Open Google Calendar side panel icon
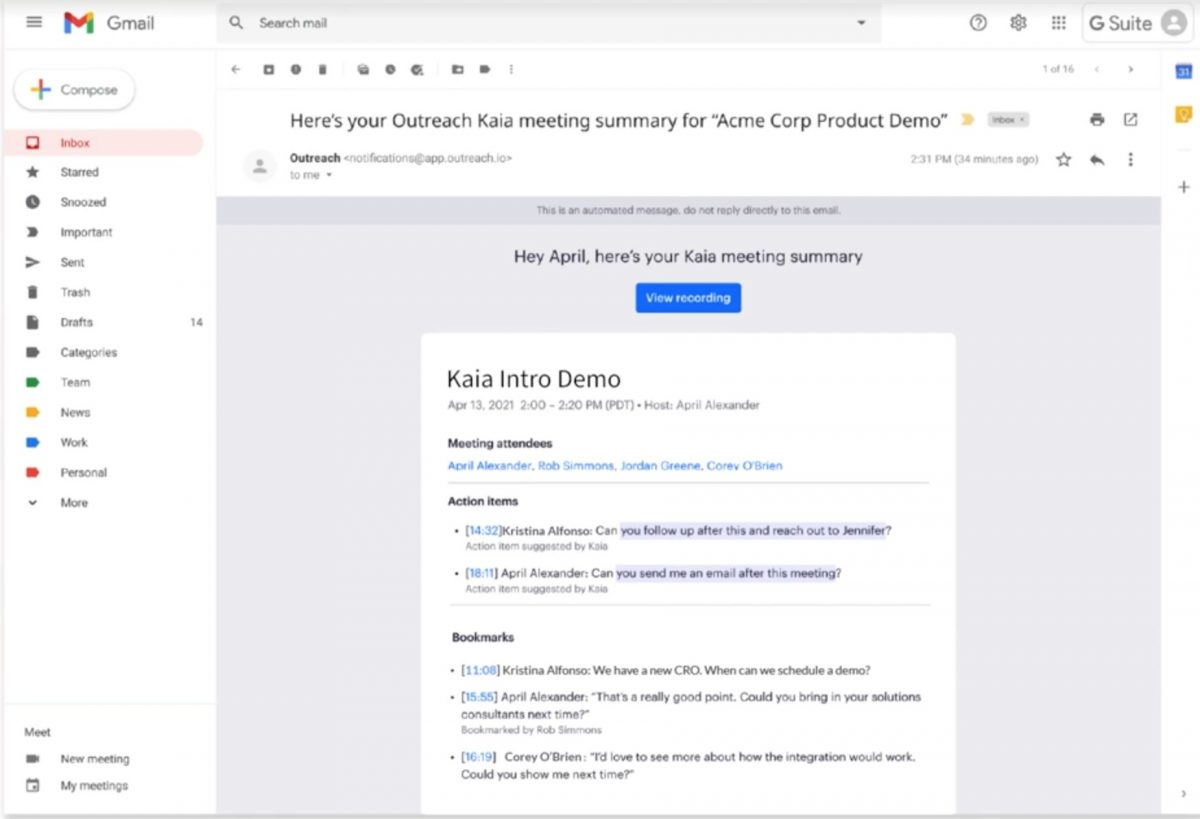The image size is (1200, 819). click(1183, 72)
